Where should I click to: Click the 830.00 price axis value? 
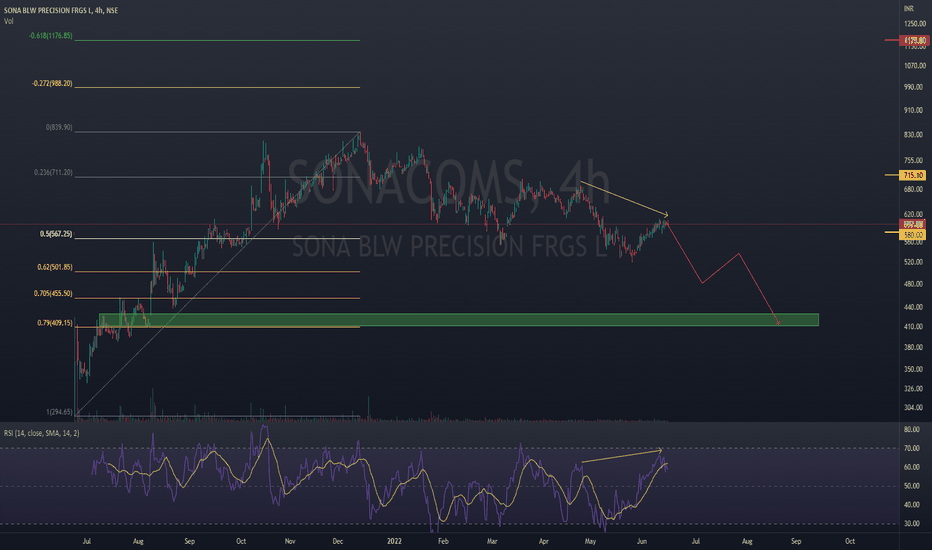(914, 134)
